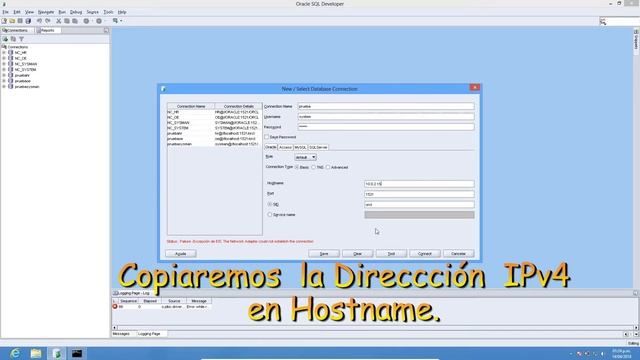
Task: Select the Messages tab at bottom
Action: tap(121, 334)
